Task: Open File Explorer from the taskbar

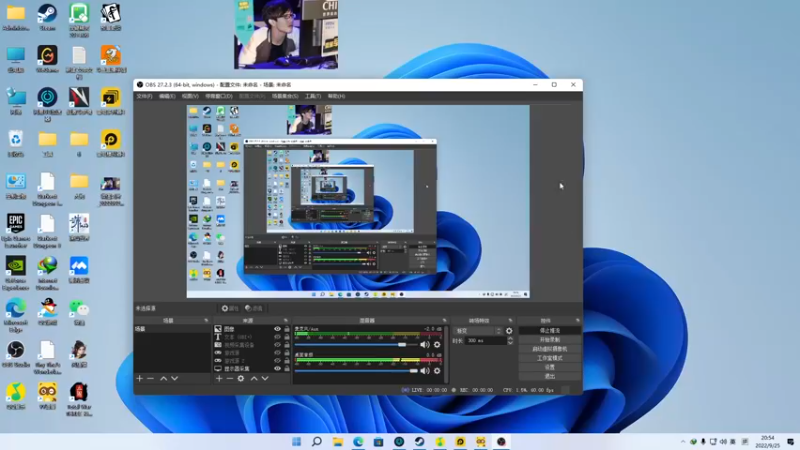Action: point(338,441)
